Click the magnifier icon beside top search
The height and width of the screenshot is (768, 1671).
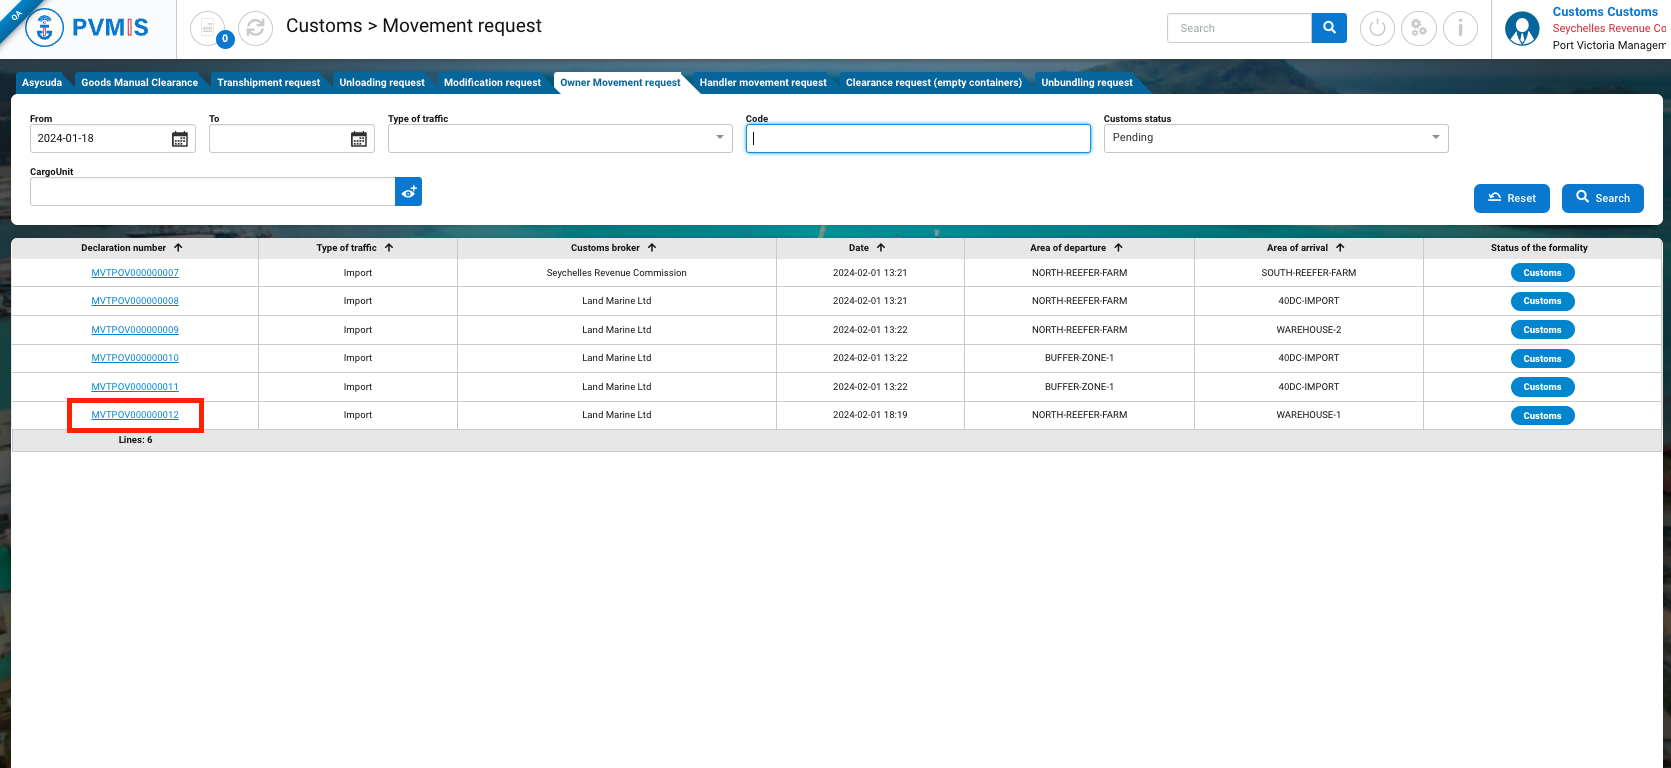(1329, 28)
